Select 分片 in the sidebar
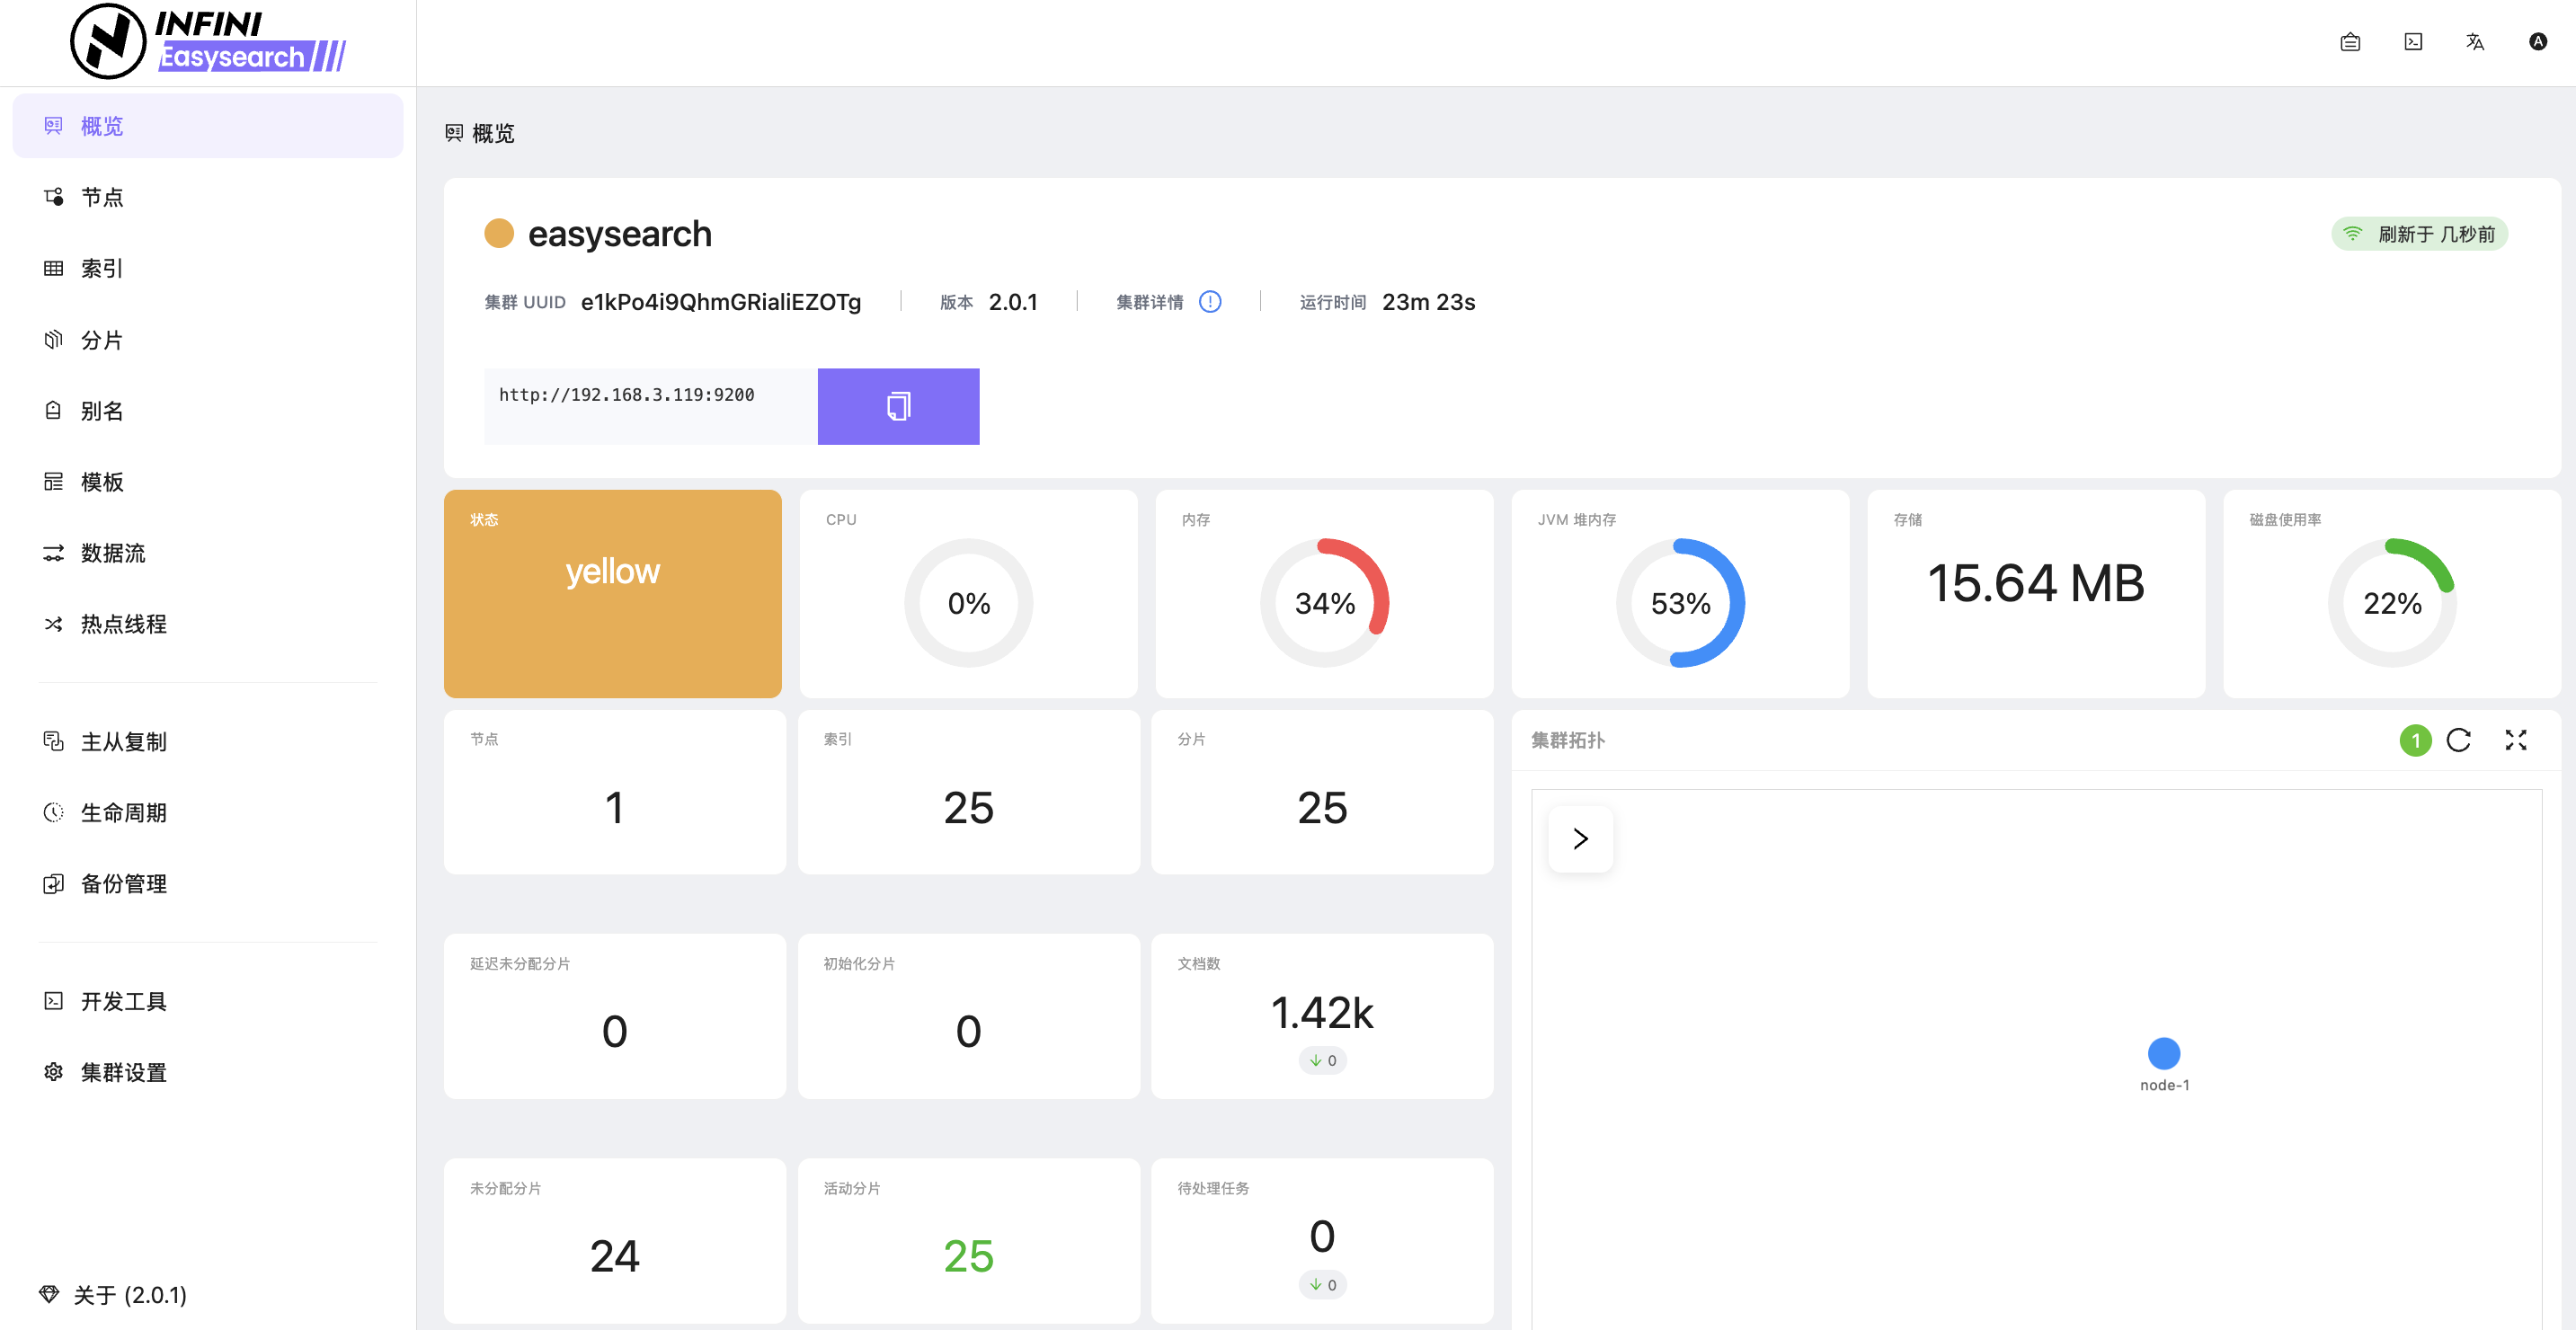This screenshot has width=2576, height=1330. pos(102,340)
